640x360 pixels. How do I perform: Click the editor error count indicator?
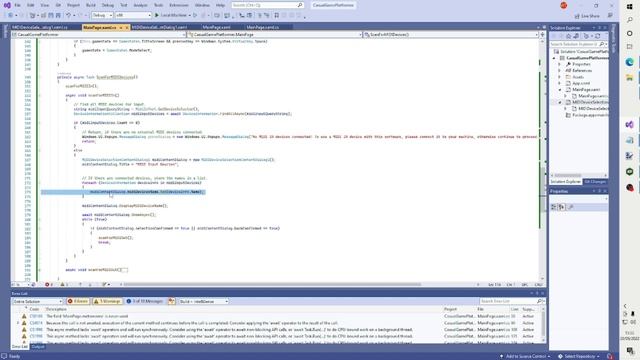(49, 284)
